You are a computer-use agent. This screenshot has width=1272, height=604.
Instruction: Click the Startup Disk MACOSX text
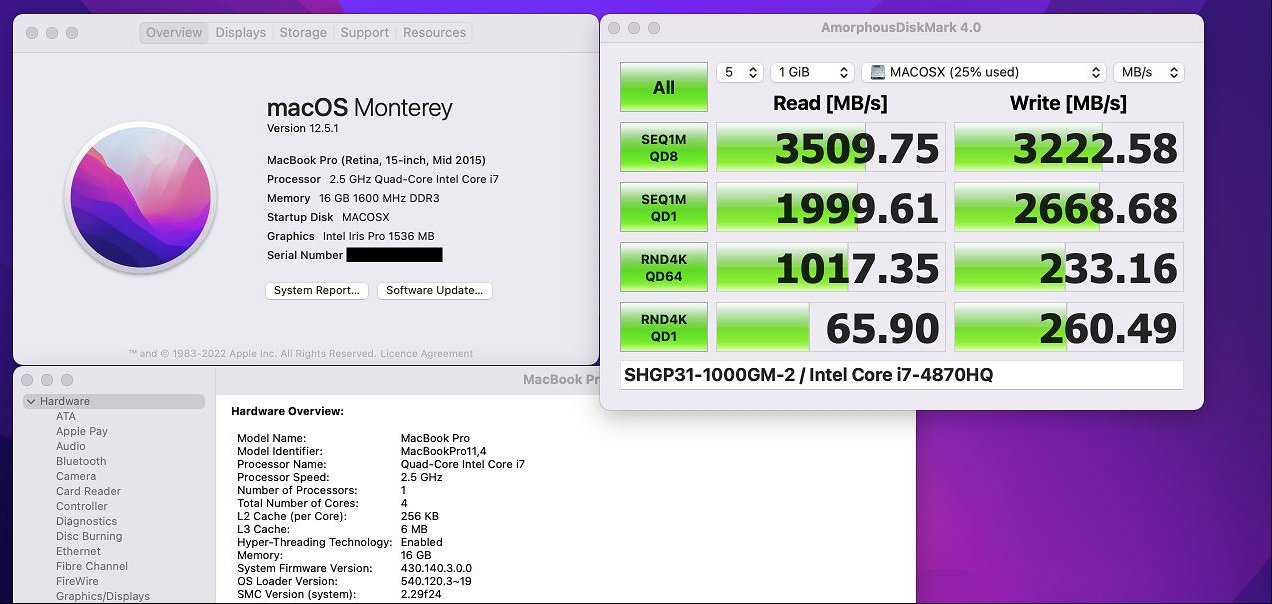[x=328, y=217]
